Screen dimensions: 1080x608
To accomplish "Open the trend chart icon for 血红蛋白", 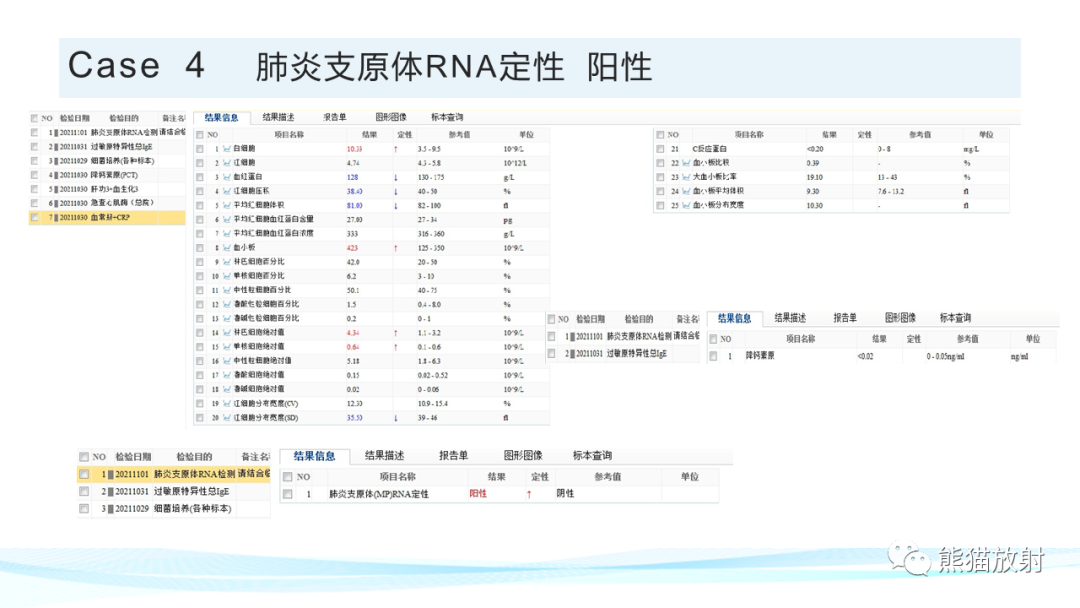I will click(227, 177).
